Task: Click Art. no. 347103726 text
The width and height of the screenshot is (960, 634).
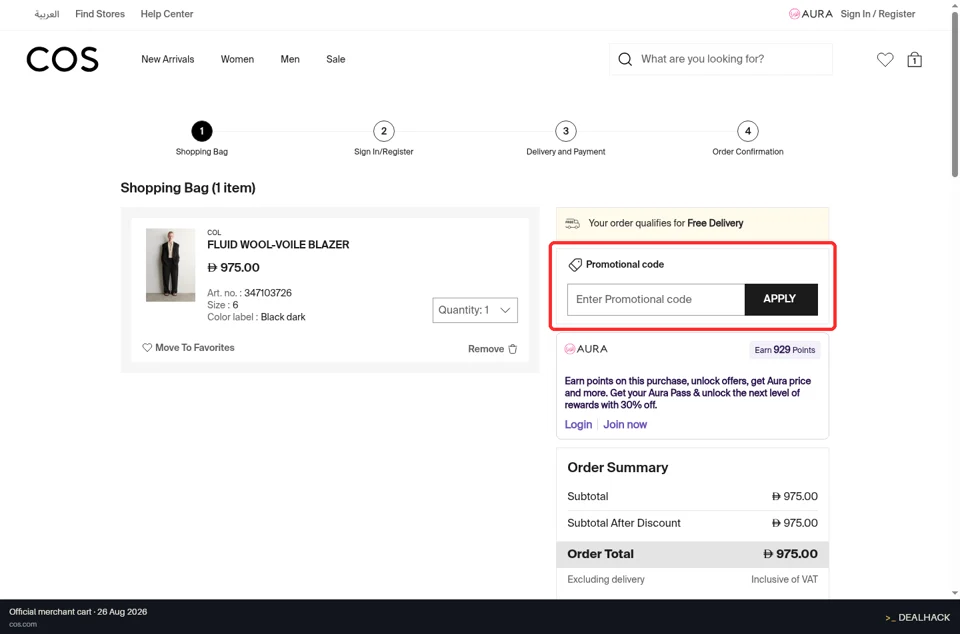Action: (249, 293)
